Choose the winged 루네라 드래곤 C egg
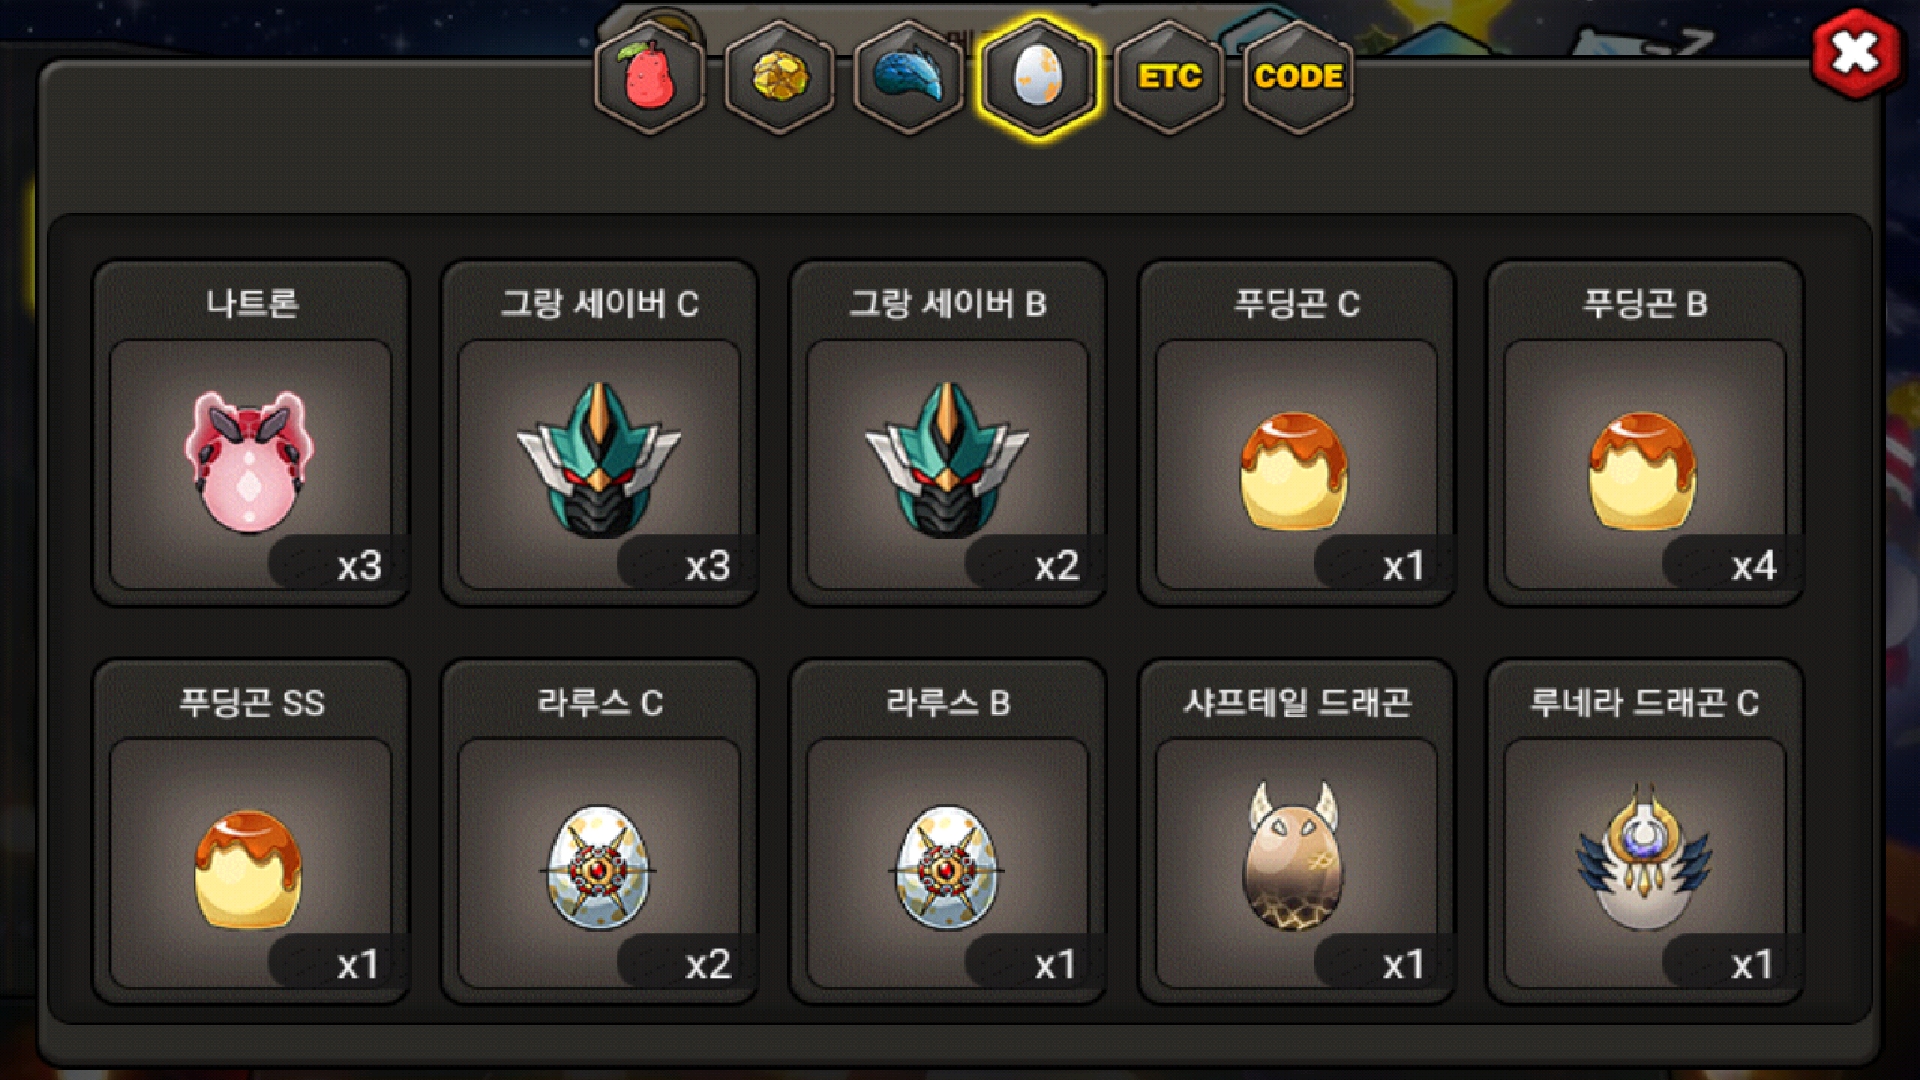 (1645, 831)
